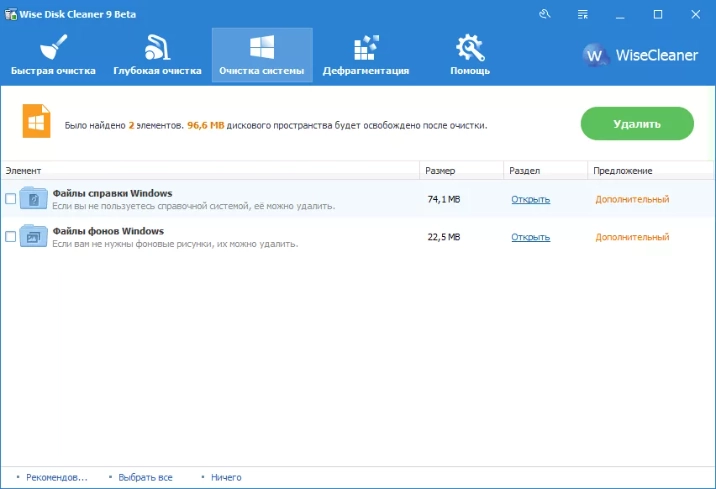Click Выбрать все at the bottom
The width and height of the screenshot is (716, 489).
click(145, 478)
